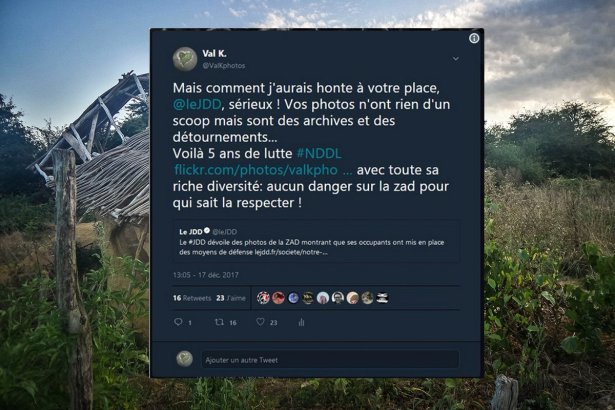Follow the flickr.com/photos/valkpho link
This screenshot has width=615, height=410.
263,170
